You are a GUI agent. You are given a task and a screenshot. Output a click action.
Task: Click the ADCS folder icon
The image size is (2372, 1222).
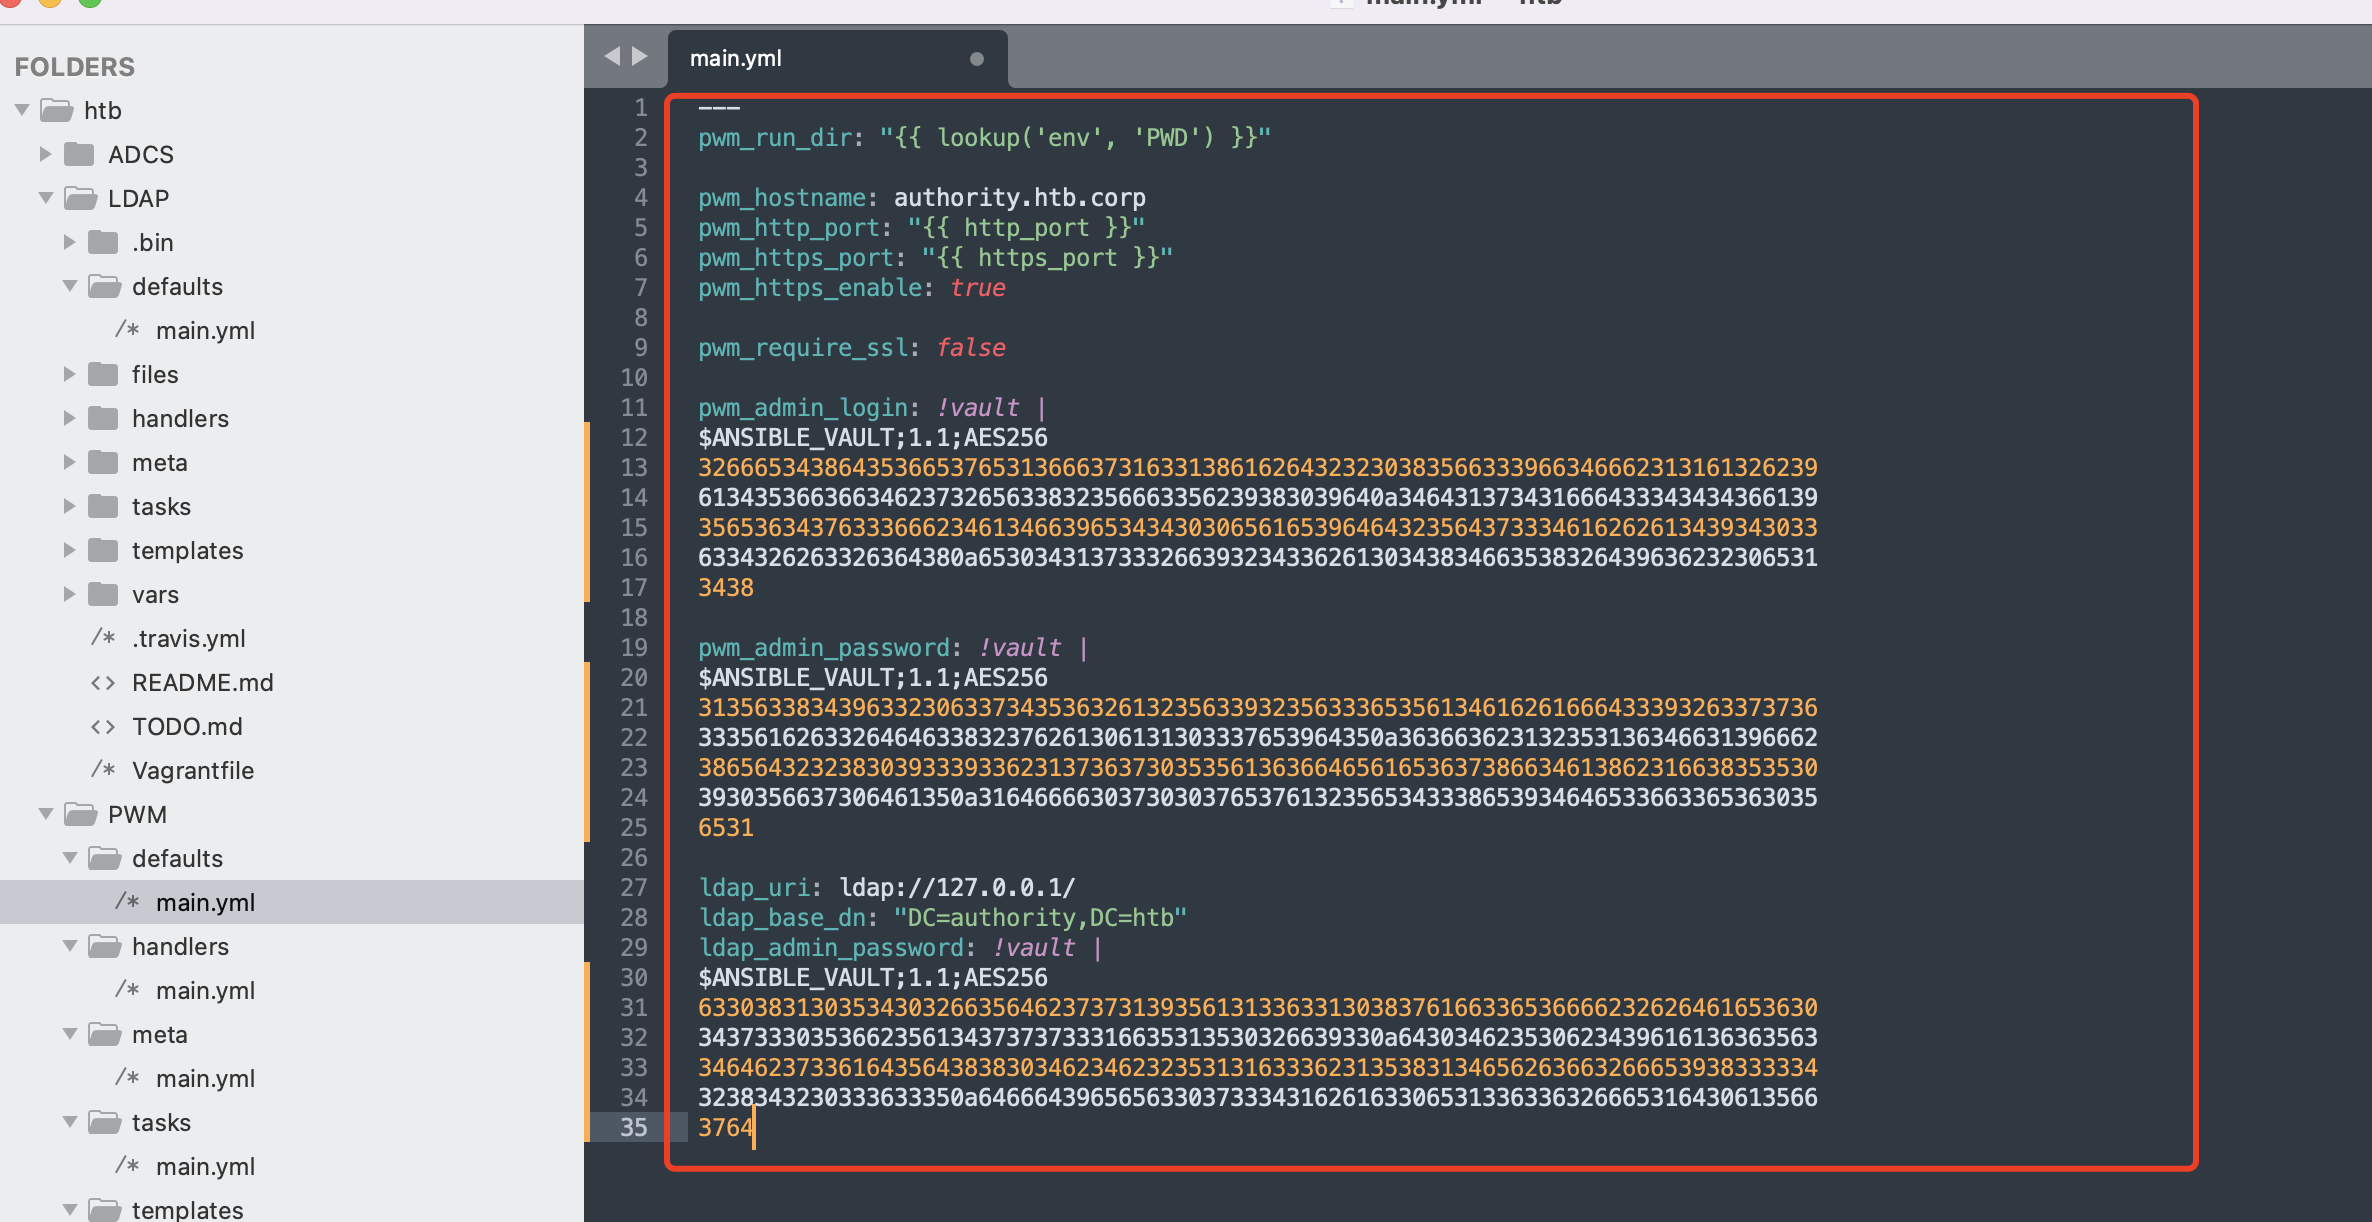pos(79,154)
